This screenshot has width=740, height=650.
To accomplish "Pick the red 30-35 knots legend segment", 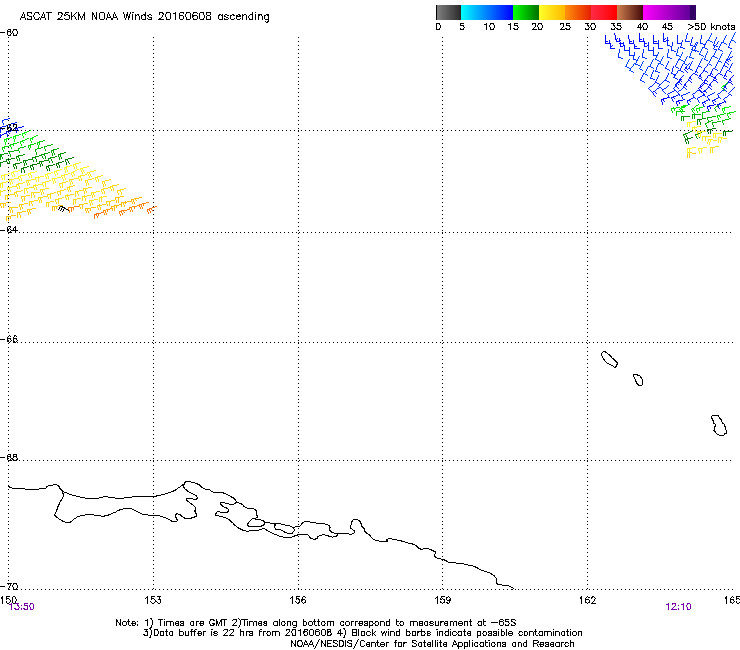I will point(604,12).
